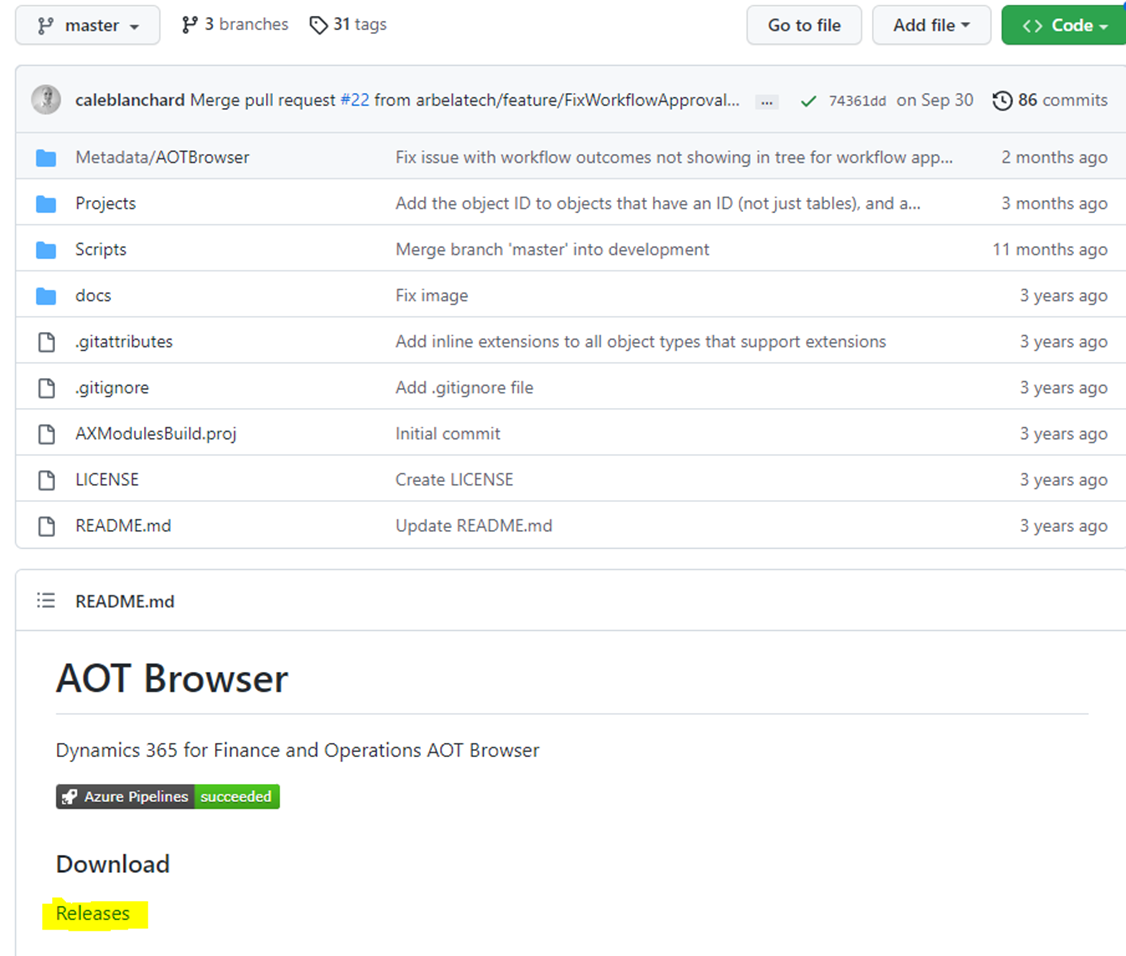The height and width of the screenshot is (956, 1126).
Task: Click the AOT Browser heading
Action: [x=172, y=679]
